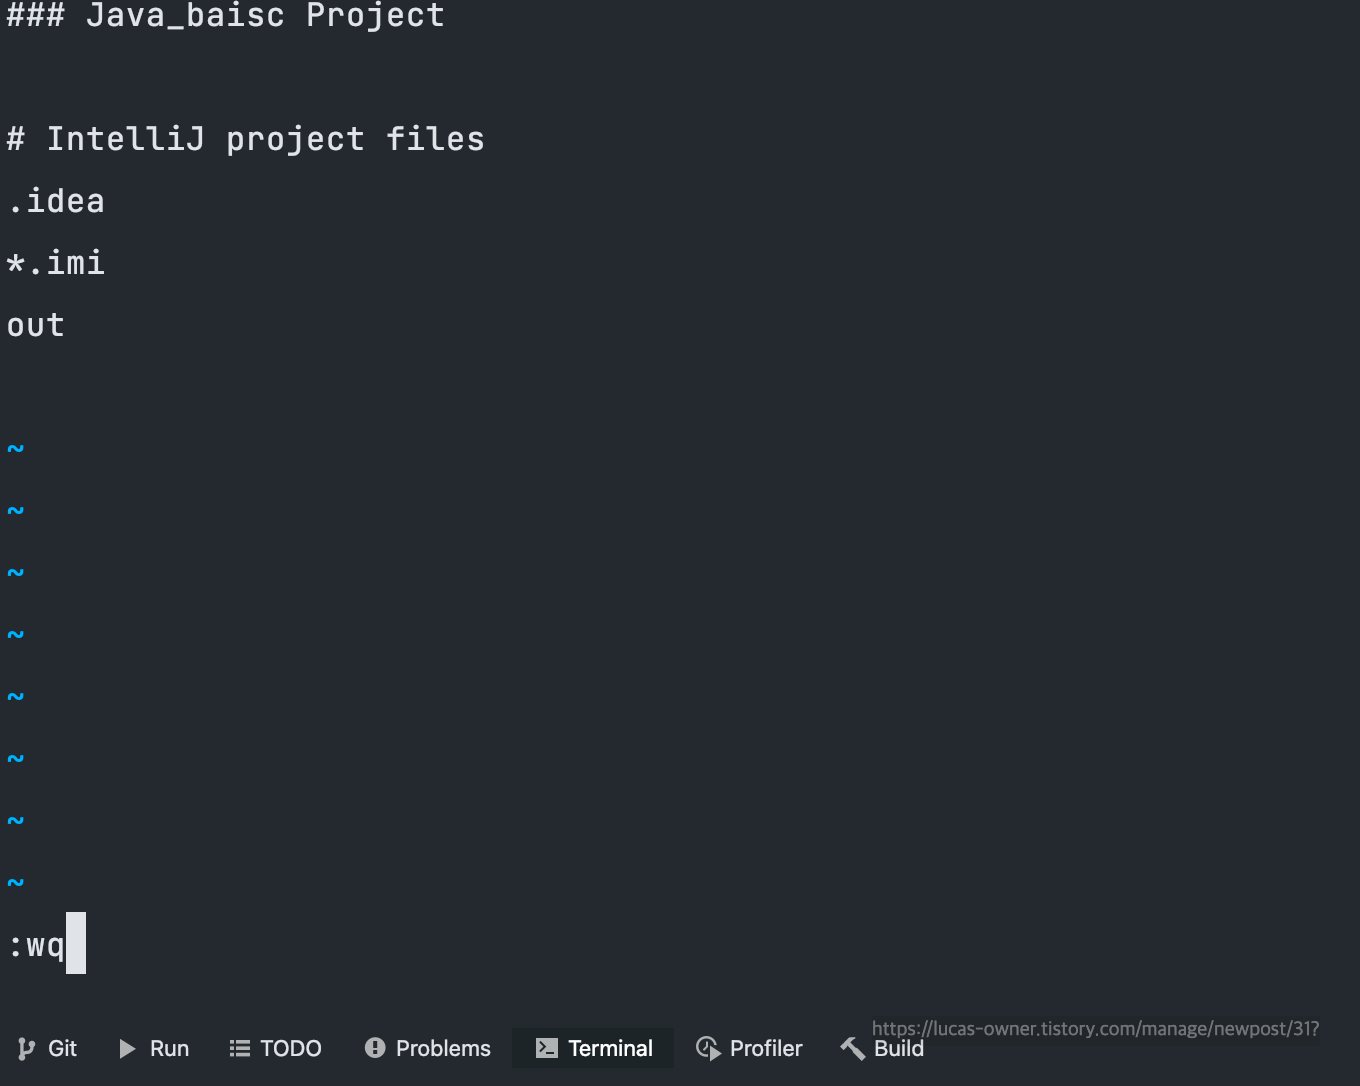Click the Problems exclamation icon

pos(375,1048)
